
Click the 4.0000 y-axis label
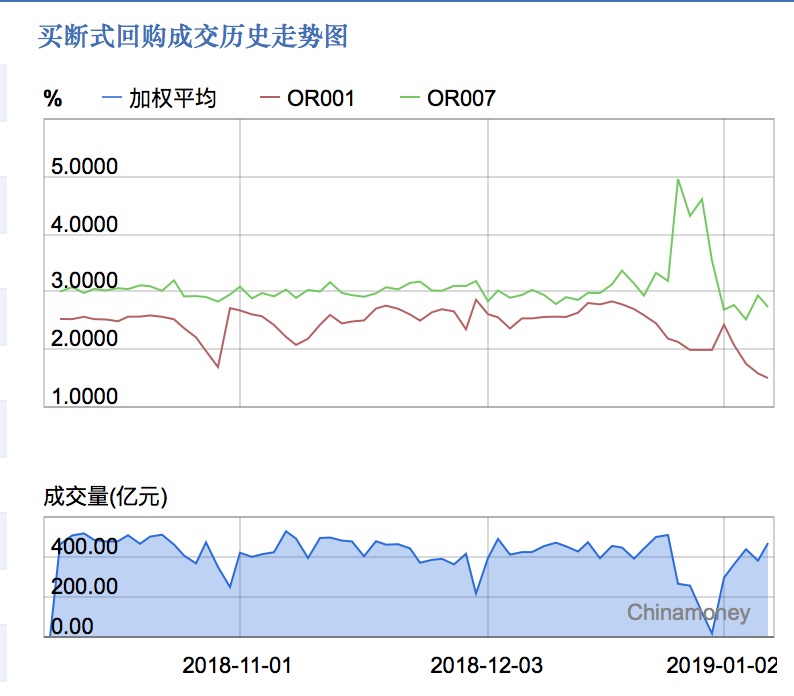tap(84, 224)
